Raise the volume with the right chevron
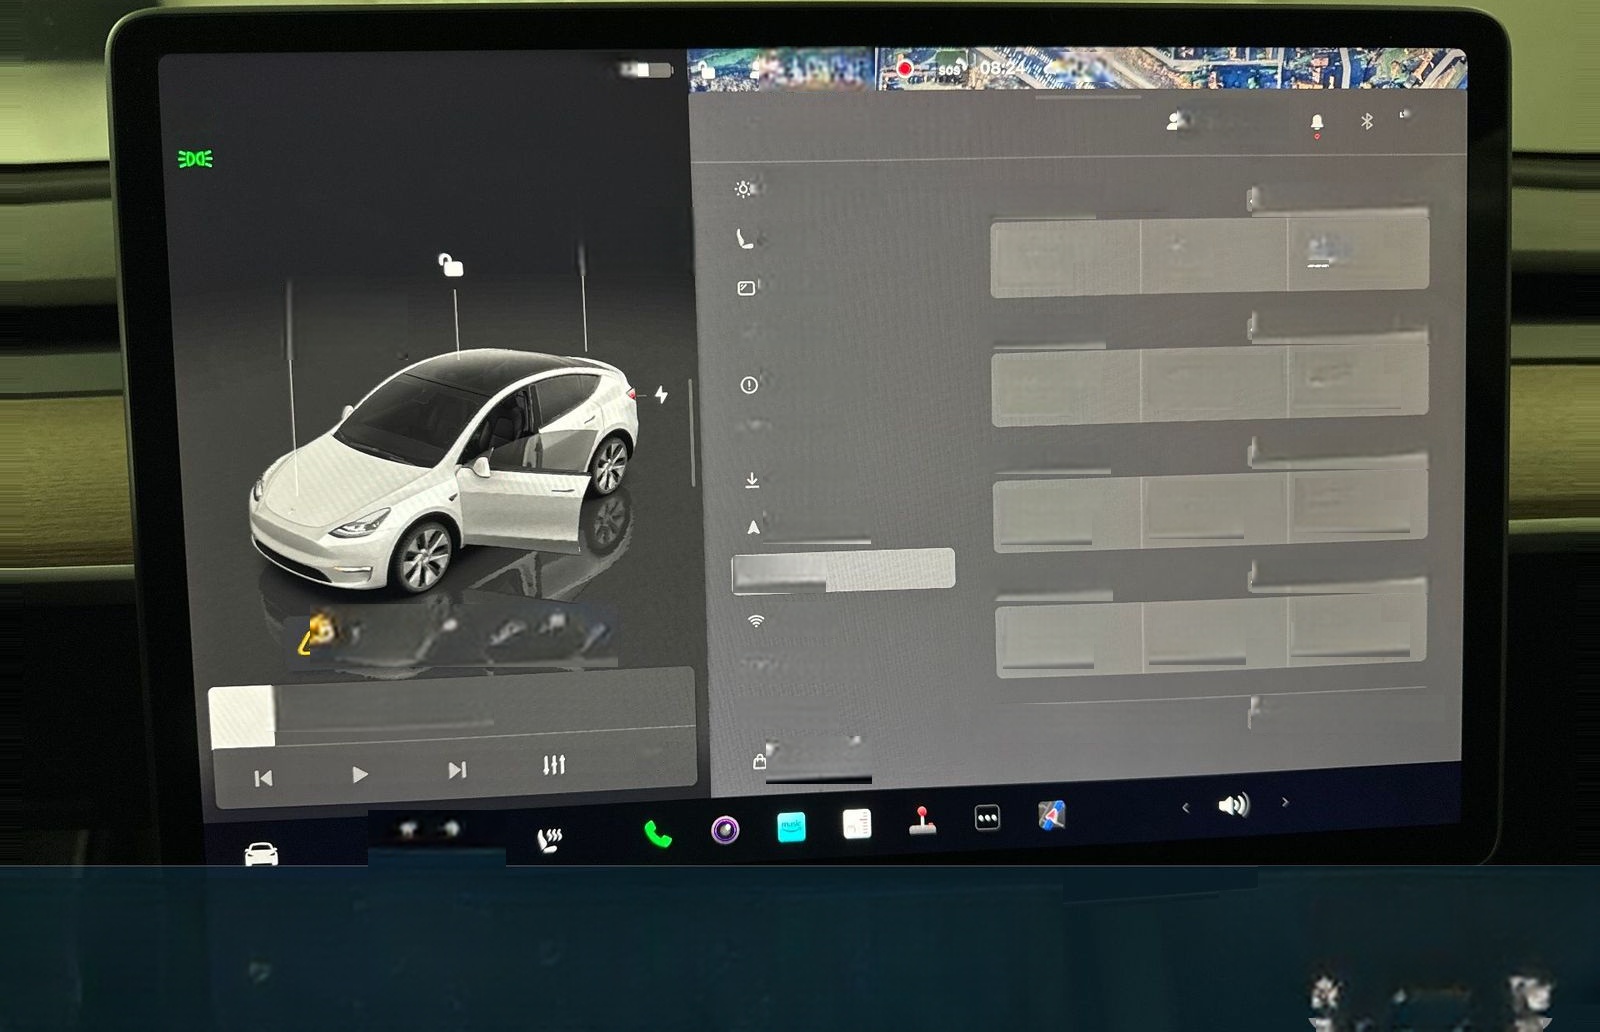The width and height of the screenshot is (1600, 1032). tap(1285, 802)
